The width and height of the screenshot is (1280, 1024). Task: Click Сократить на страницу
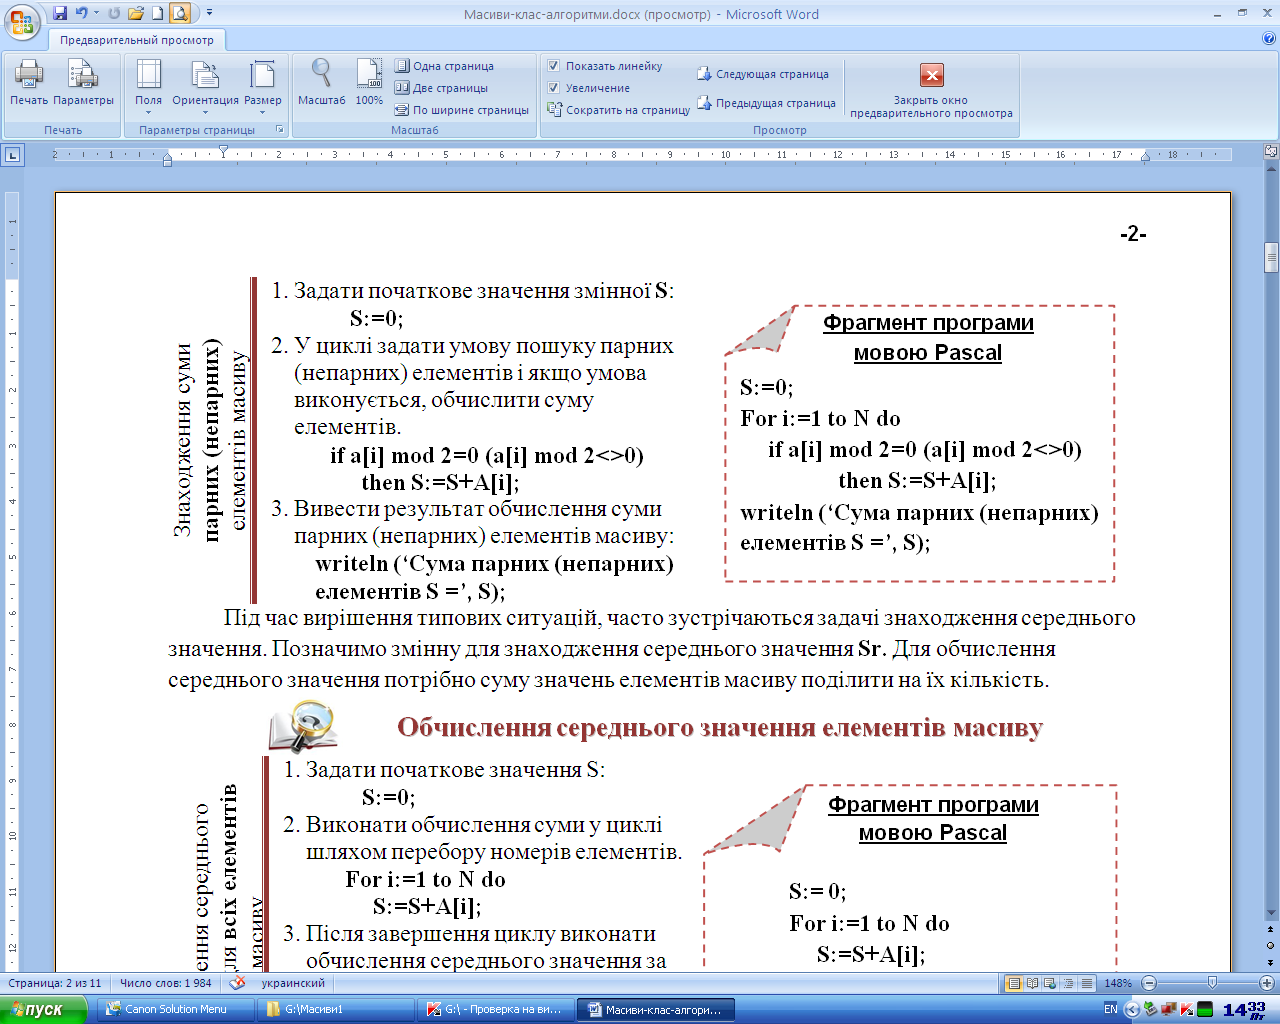tap(619, 110)
